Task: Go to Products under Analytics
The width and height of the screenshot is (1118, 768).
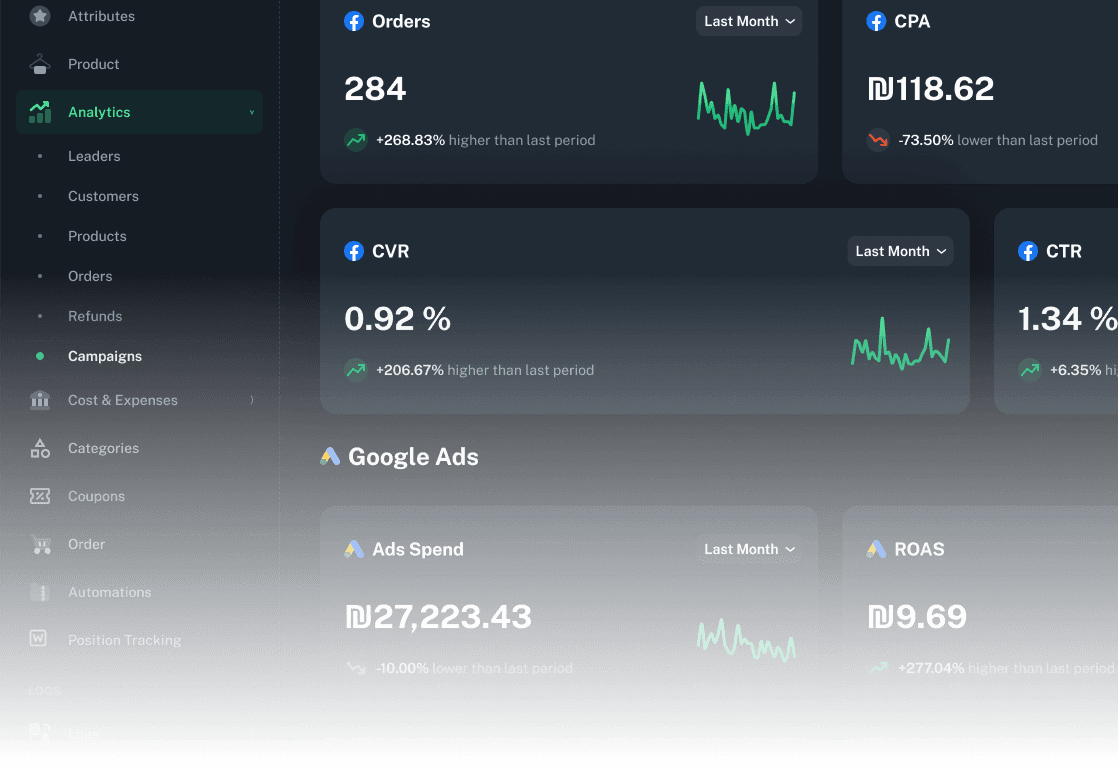Action: 97,236
